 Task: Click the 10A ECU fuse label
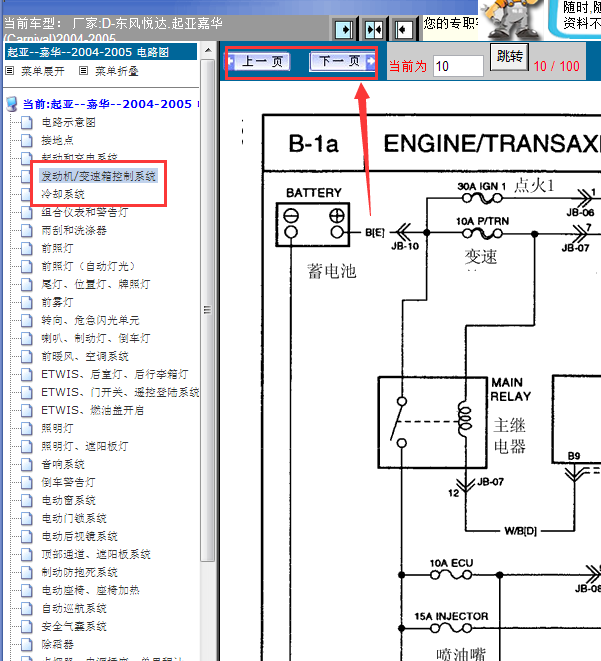click(451, 563)
